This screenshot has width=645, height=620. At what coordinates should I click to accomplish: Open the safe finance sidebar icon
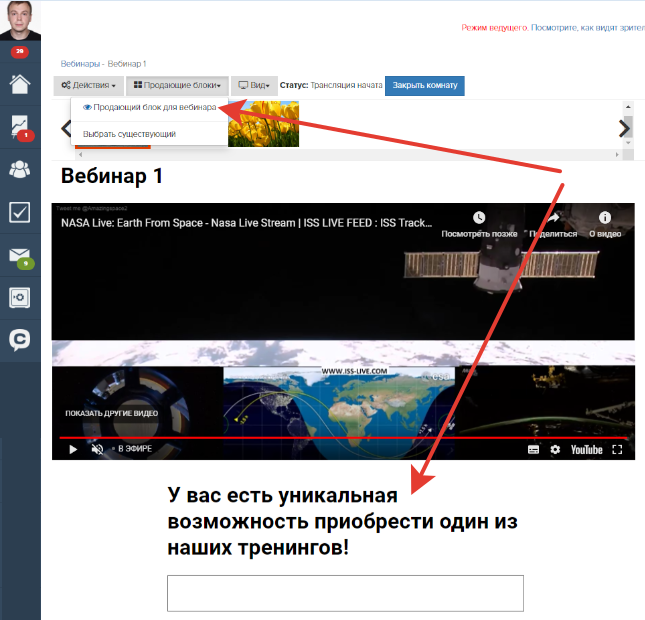pos(20,297)
